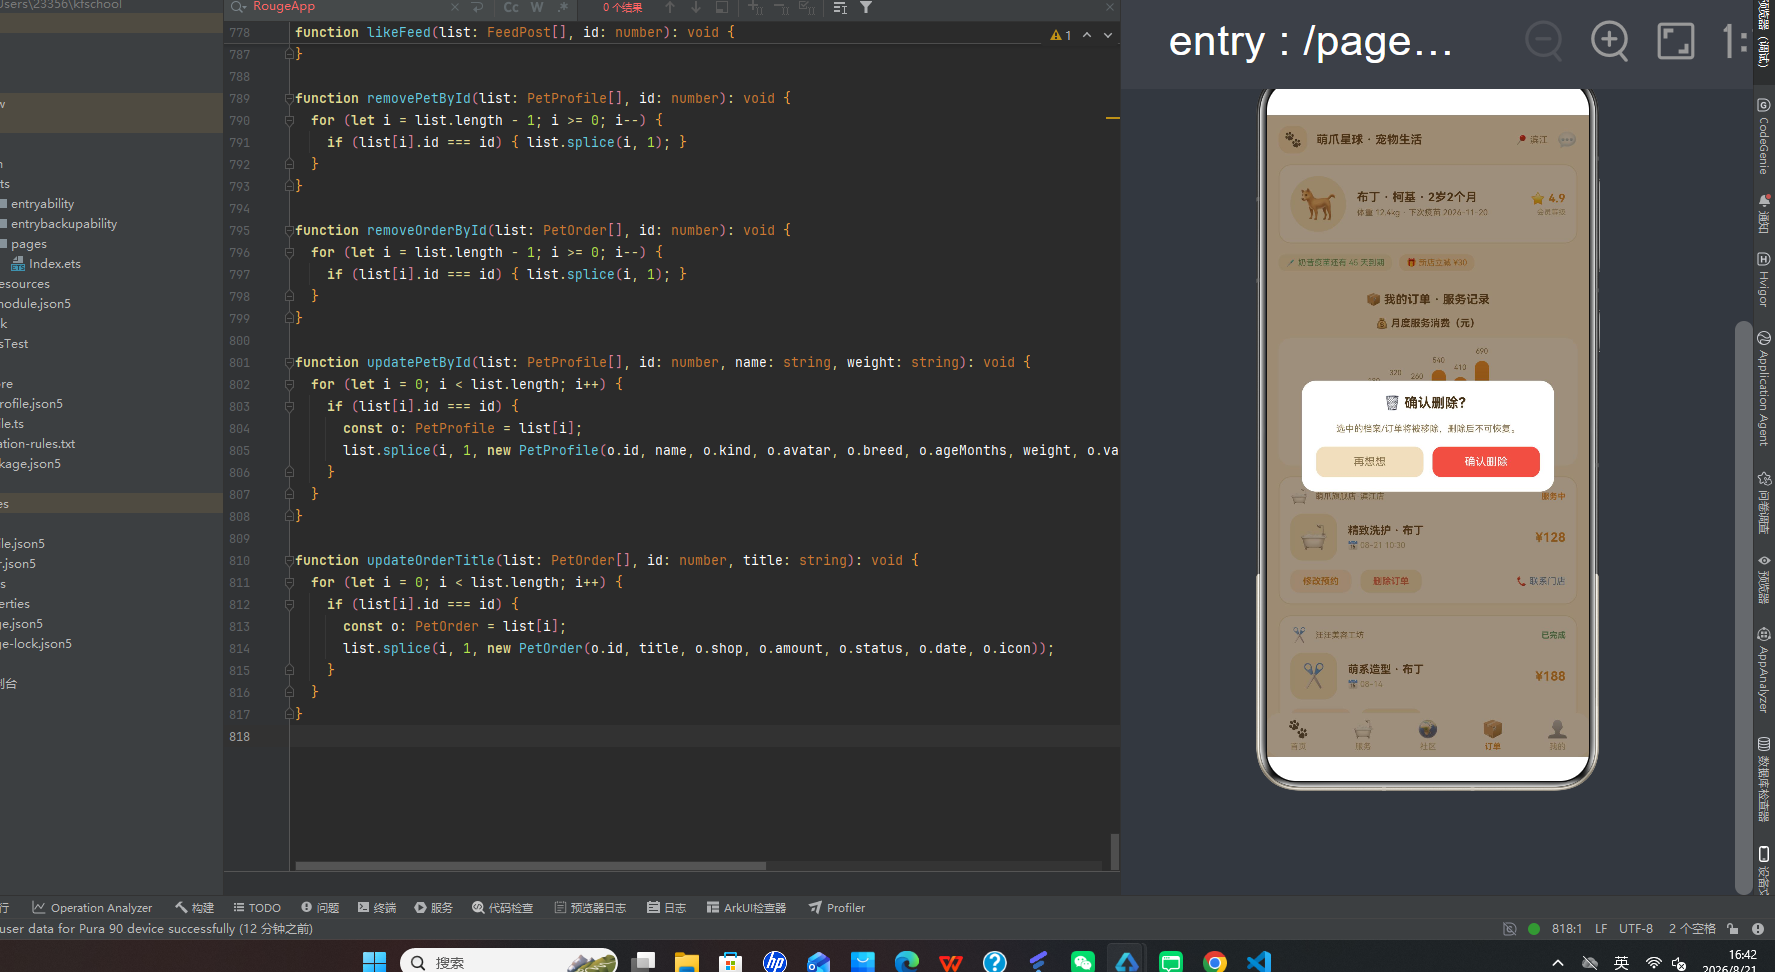1775x972 pixels.
Task: Fold the for loop on line 811
Action: click(x=289, y=583)
